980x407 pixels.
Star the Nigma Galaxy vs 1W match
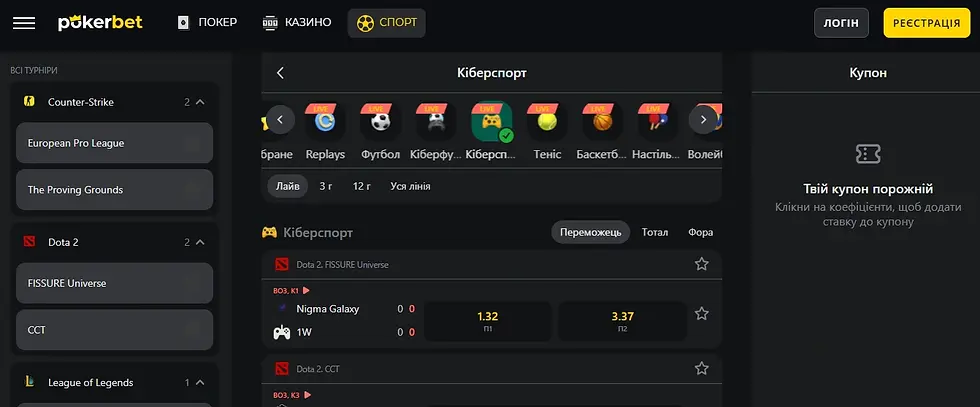click(x=701, y=314)
